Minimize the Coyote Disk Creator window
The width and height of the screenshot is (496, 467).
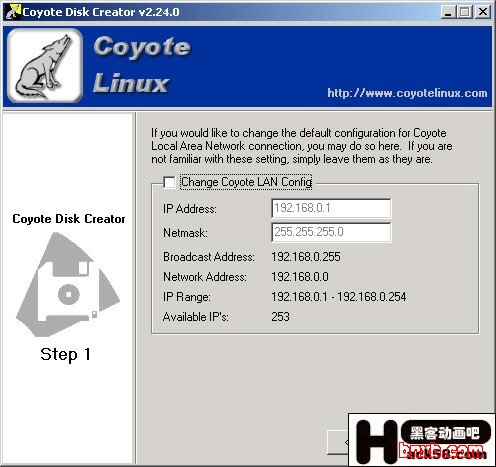click(x=448, y=13)
